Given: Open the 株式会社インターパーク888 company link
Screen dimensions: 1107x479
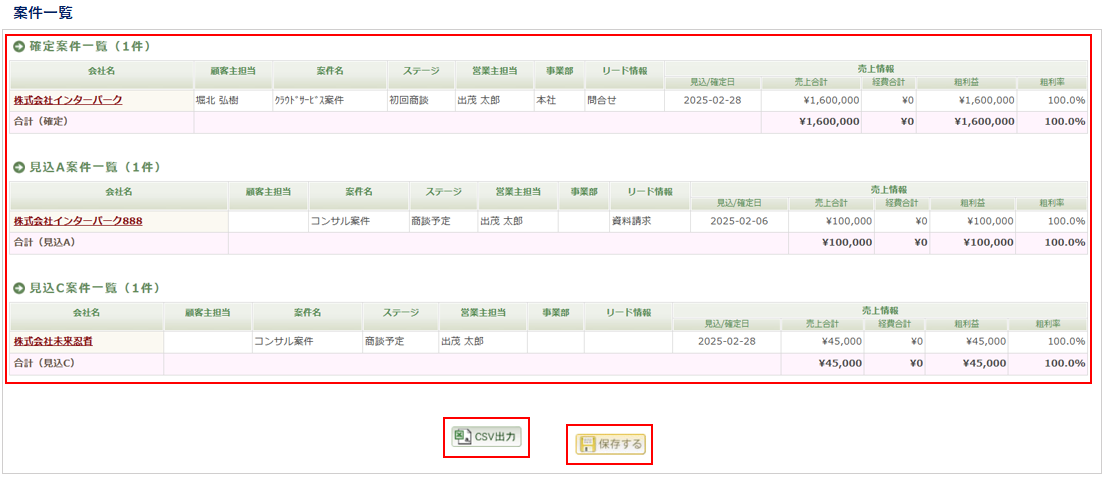Looking at the screenshot, I should 78,221.
